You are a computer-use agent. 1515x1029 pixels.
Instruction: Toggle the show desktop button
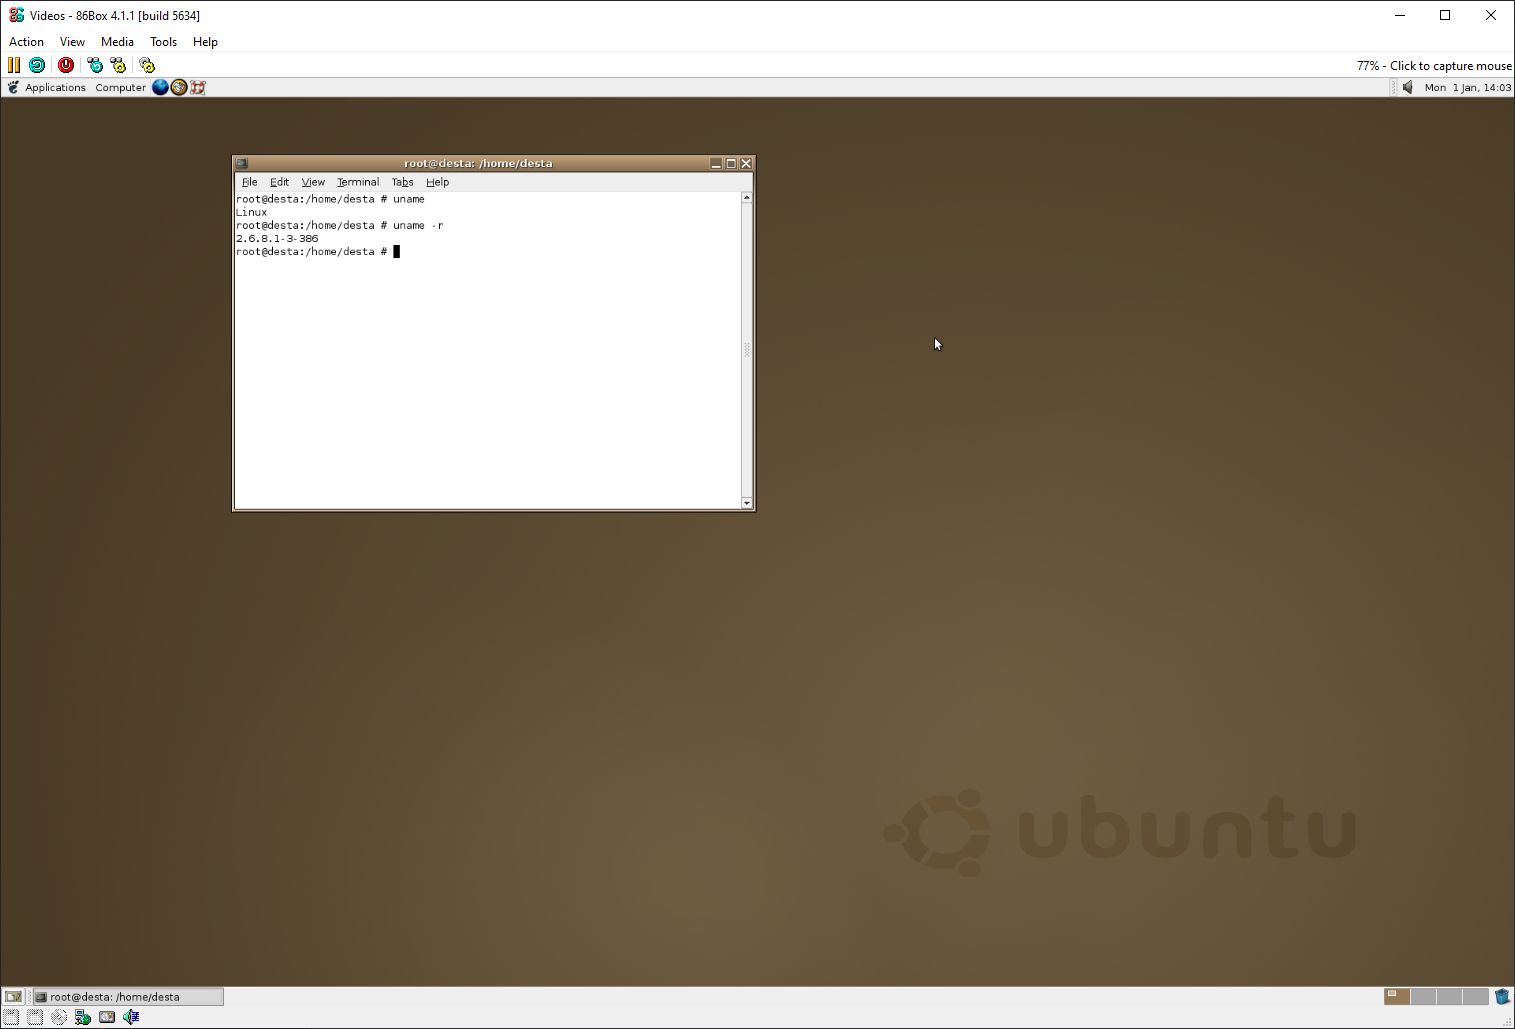click(x=13, y=997)
